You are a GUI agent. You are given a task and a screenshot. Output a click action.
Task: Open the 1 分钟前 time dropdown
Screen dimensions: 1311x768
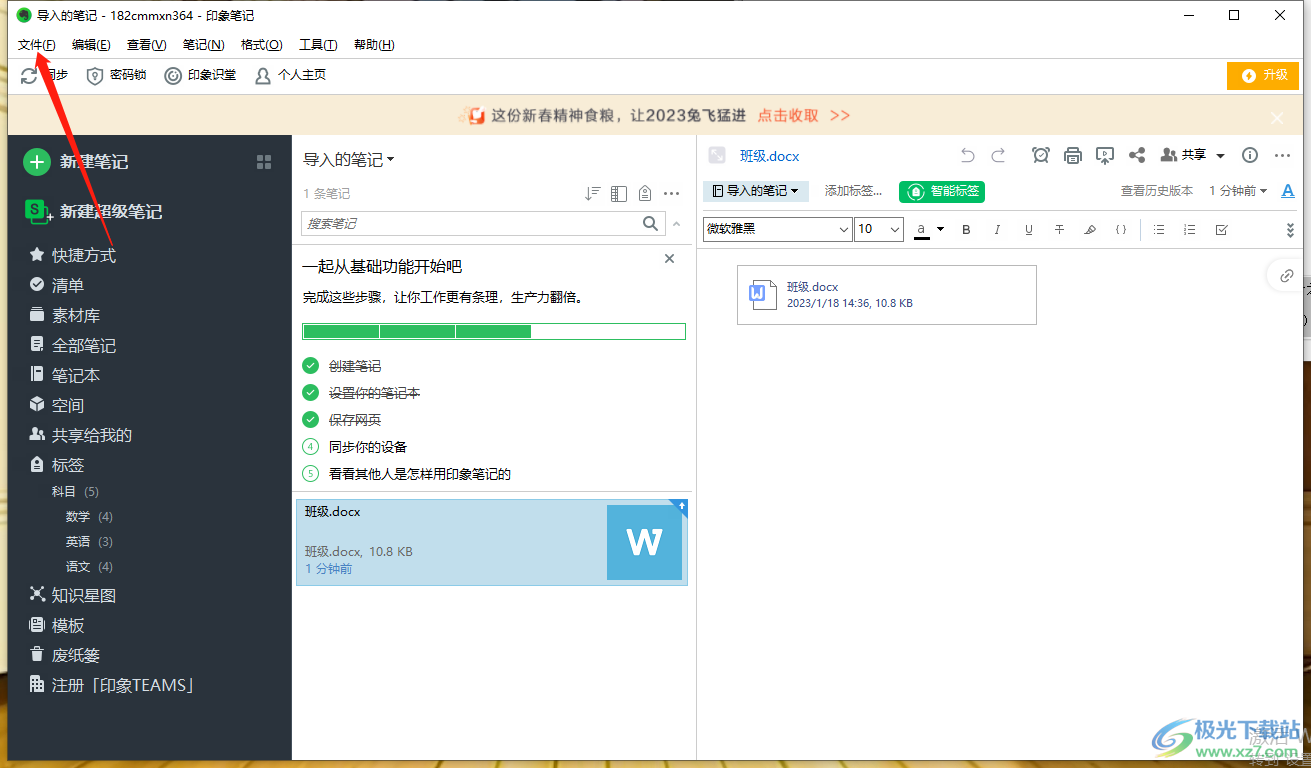1238,191
